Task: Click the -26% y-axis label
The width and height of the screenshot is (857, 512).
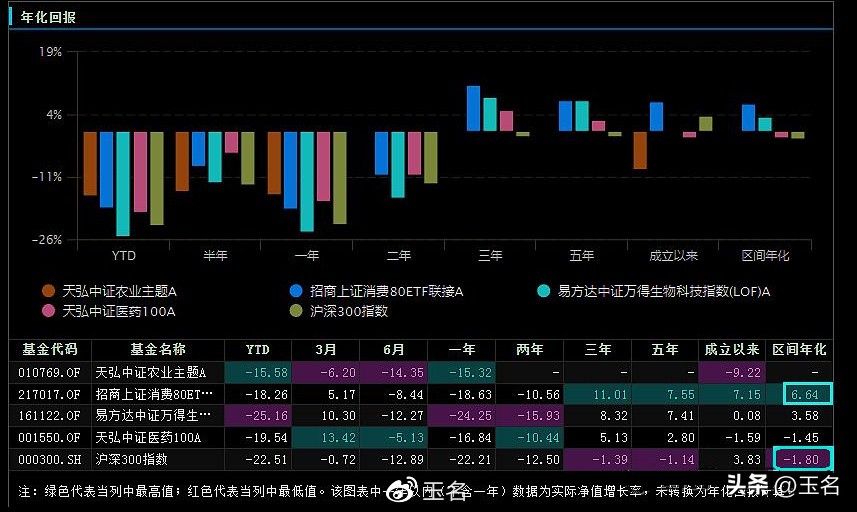Action: (46, 240)
